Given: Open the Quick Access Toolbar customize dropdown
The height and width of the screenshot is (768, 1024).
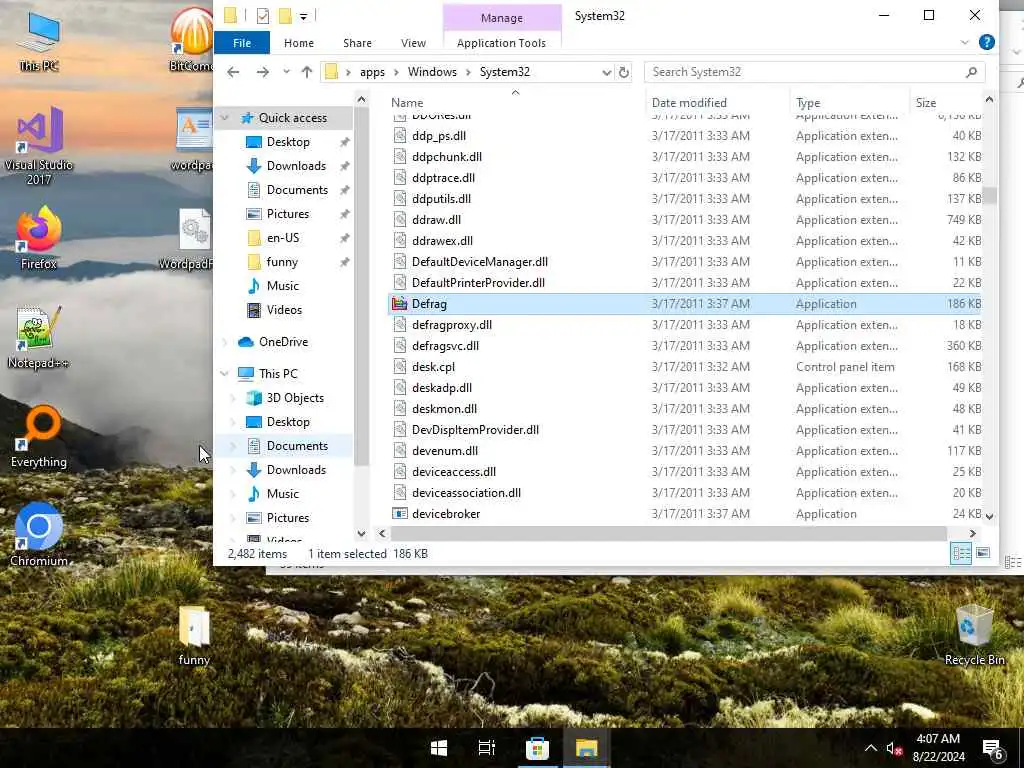Looking at the screenshot, I should tap(304, 16).
